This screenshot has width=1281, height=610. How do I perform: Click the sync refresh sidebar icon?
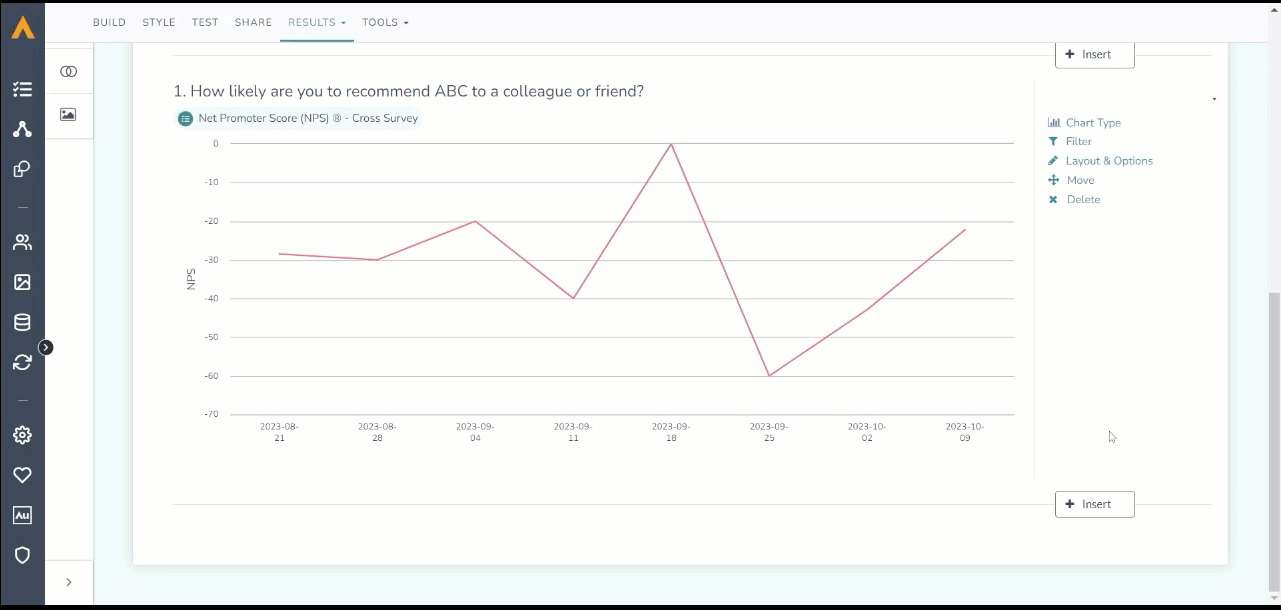[x=22, y=362]
